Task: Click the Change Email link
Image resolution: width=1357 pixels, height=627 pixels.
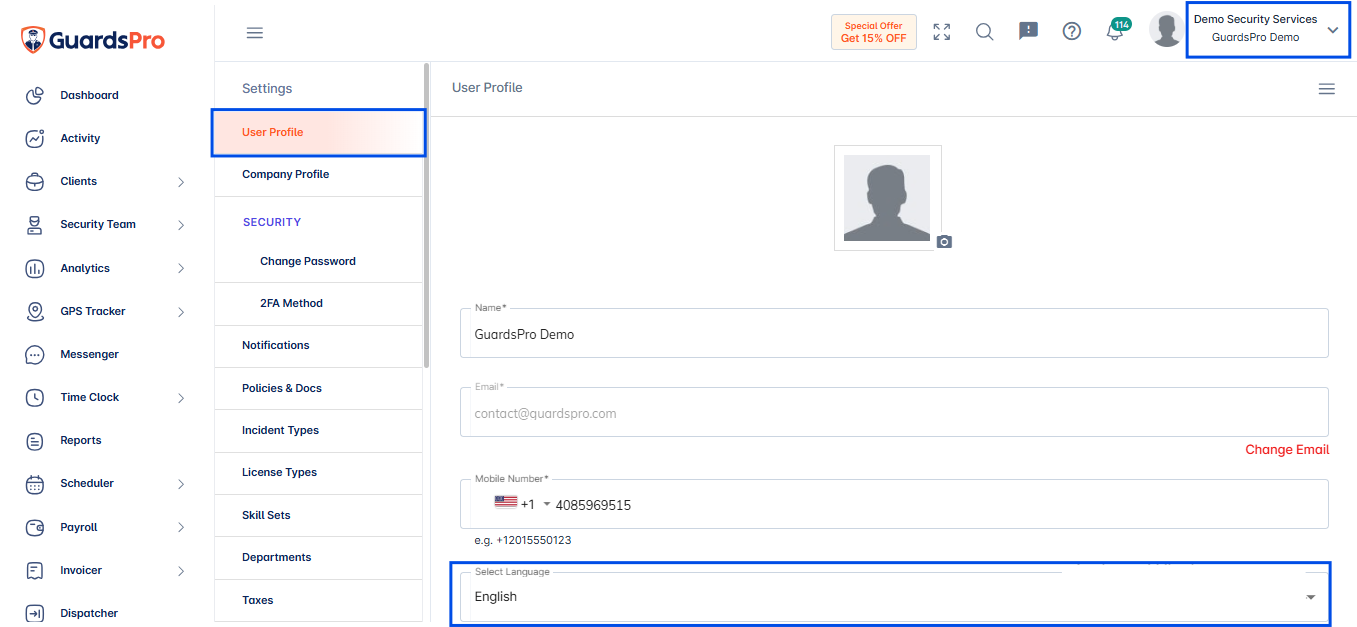Action: [1287, 450]
